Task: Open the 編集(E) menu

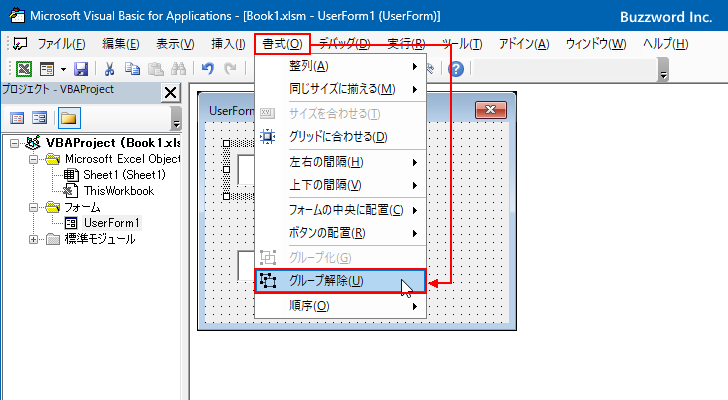Action: [121, 44]
